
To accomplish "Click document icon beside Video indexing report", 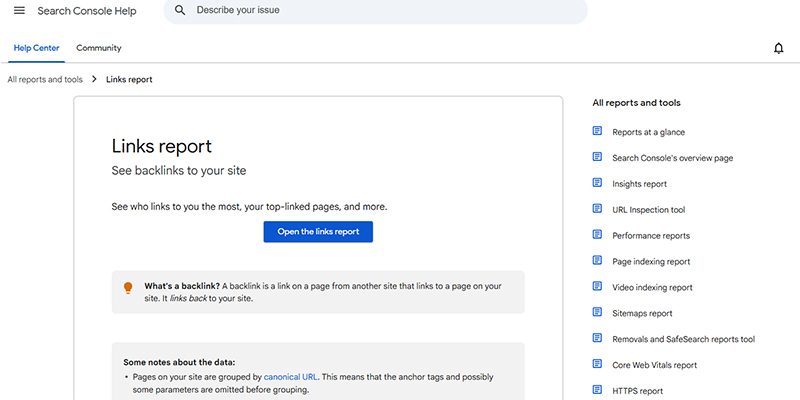I will pyautogui.click(x=597, y=286).
